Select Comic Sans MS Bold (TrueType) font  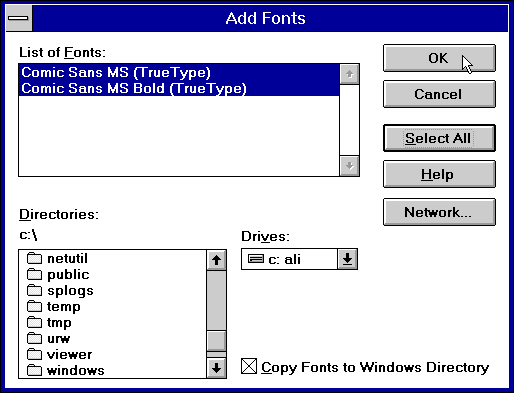click(179, 88)
